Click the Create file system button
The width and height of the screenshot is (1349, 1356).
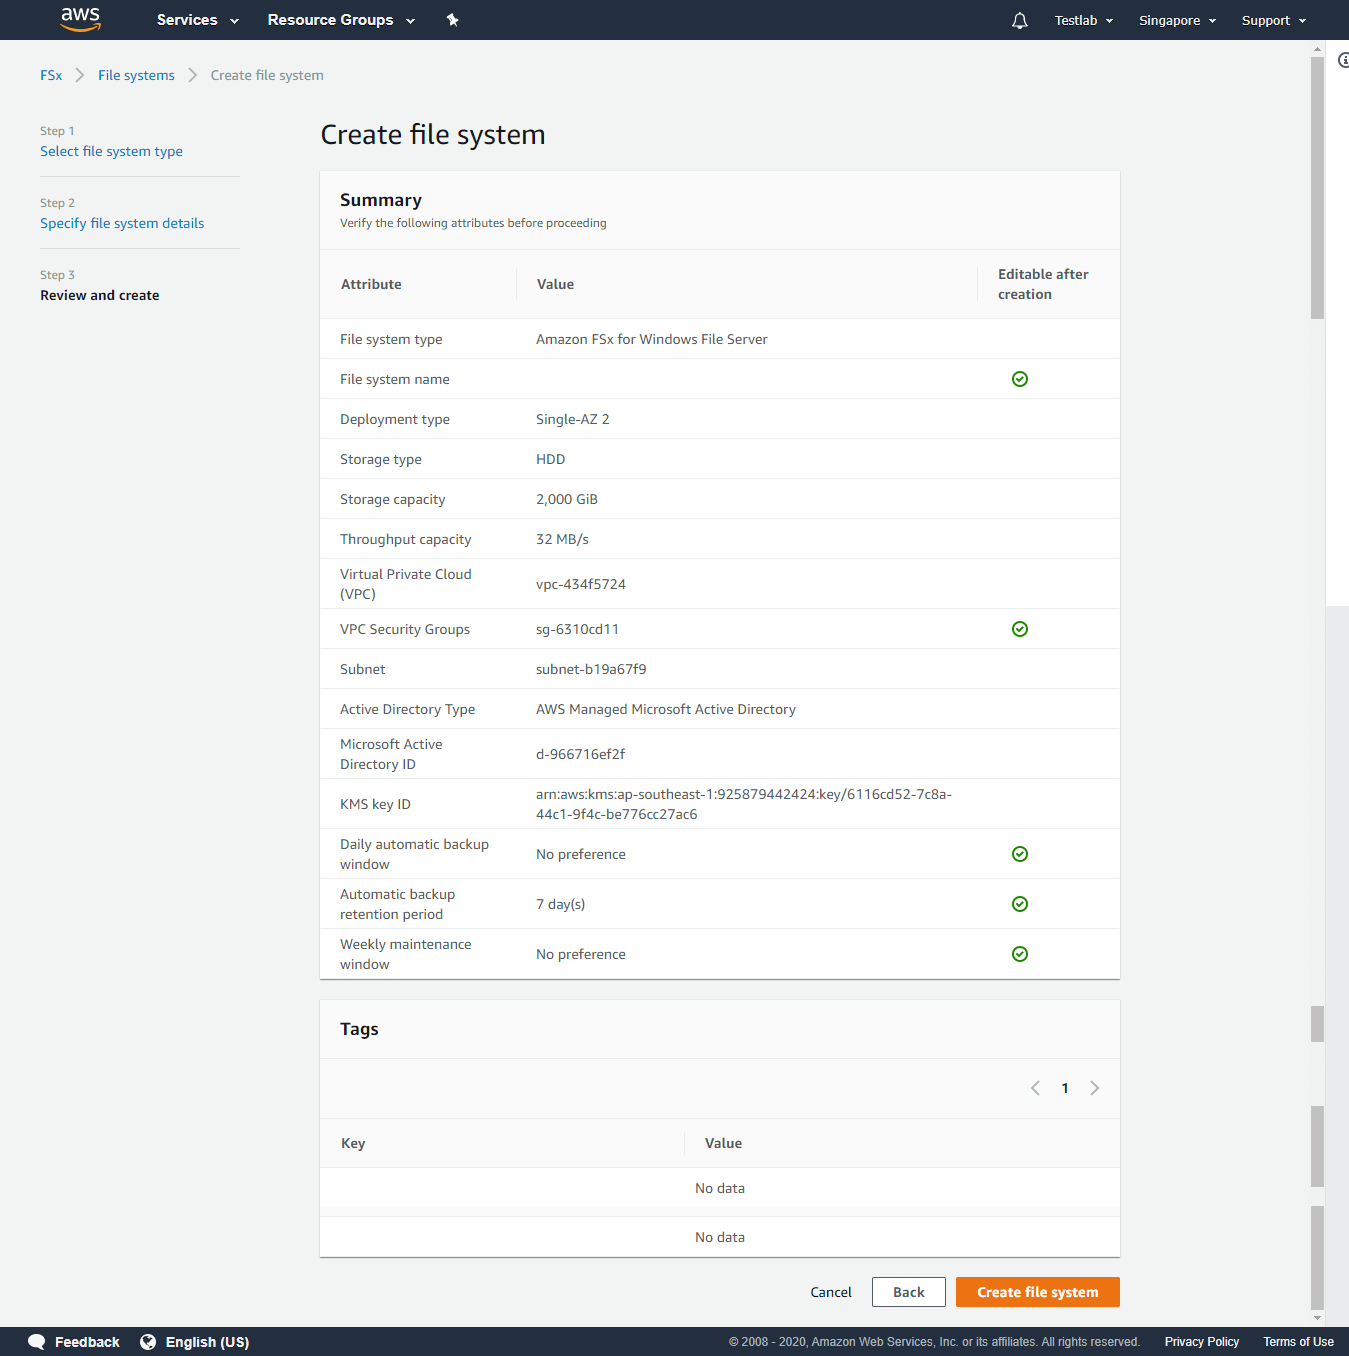point(1038,1292)
